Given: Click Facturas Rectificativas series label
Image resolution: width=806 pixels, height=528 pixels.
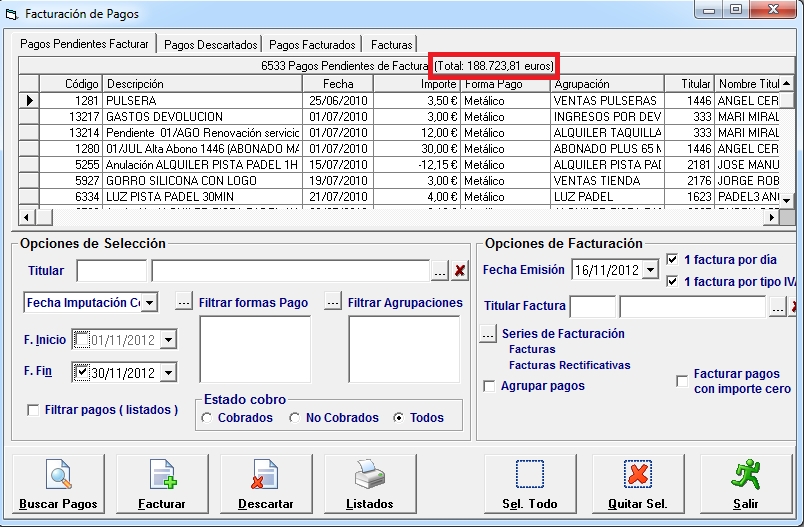Looking at the screenshot, I should pos(570,365).
